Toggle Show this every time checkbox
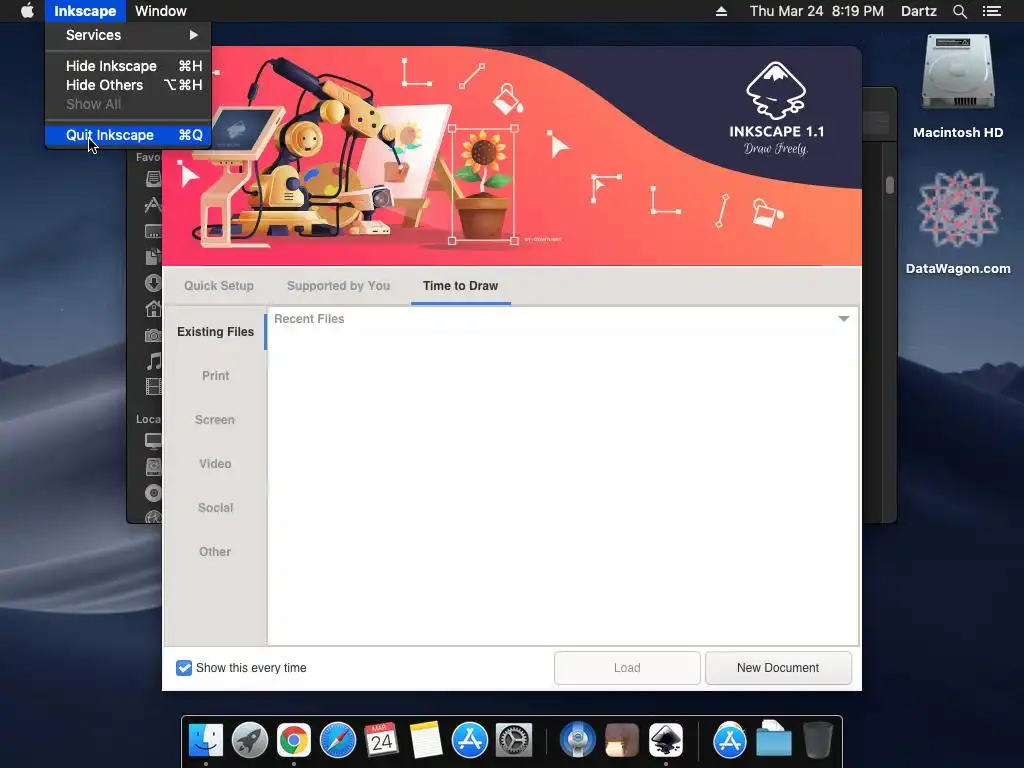The image size is (1024, 768). [x=184, y=667]
